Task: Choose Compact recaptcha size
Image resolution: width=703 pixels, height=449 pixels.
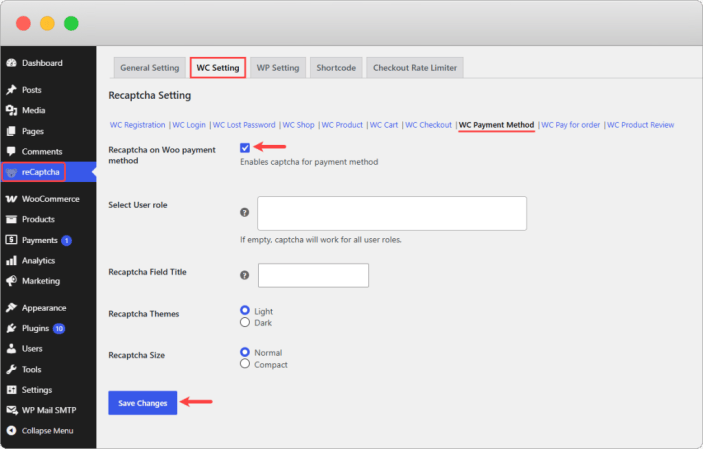Action: point(245,364)
